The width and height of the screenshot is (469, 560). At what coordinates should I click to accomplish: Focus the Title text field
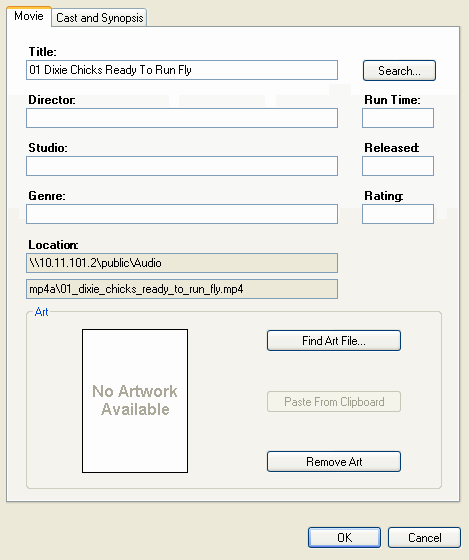[182, 70]
